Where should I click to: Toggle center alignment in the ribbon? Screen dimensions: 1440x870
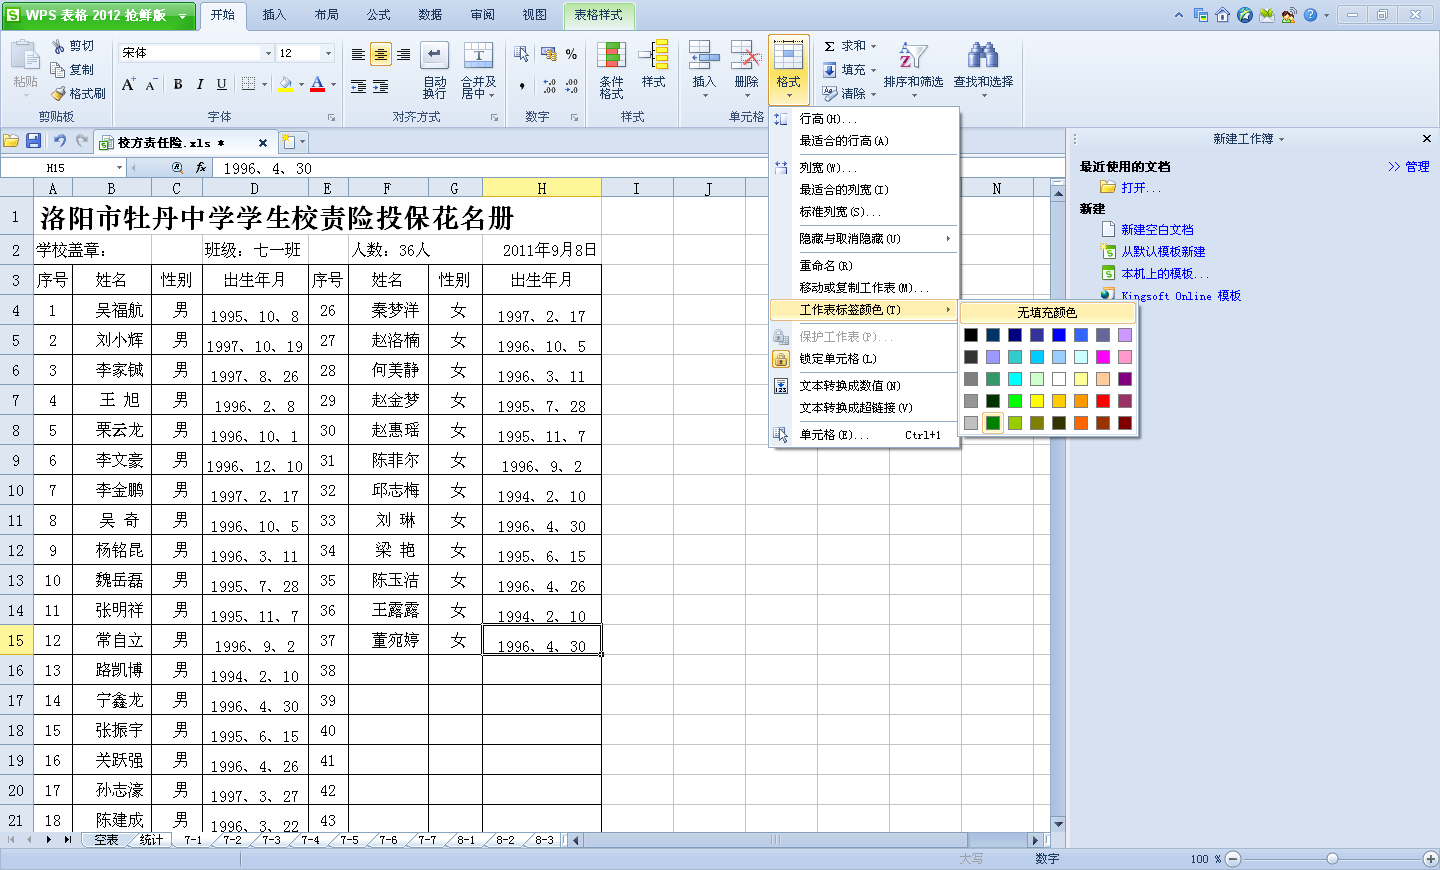(x=380, y=54)
